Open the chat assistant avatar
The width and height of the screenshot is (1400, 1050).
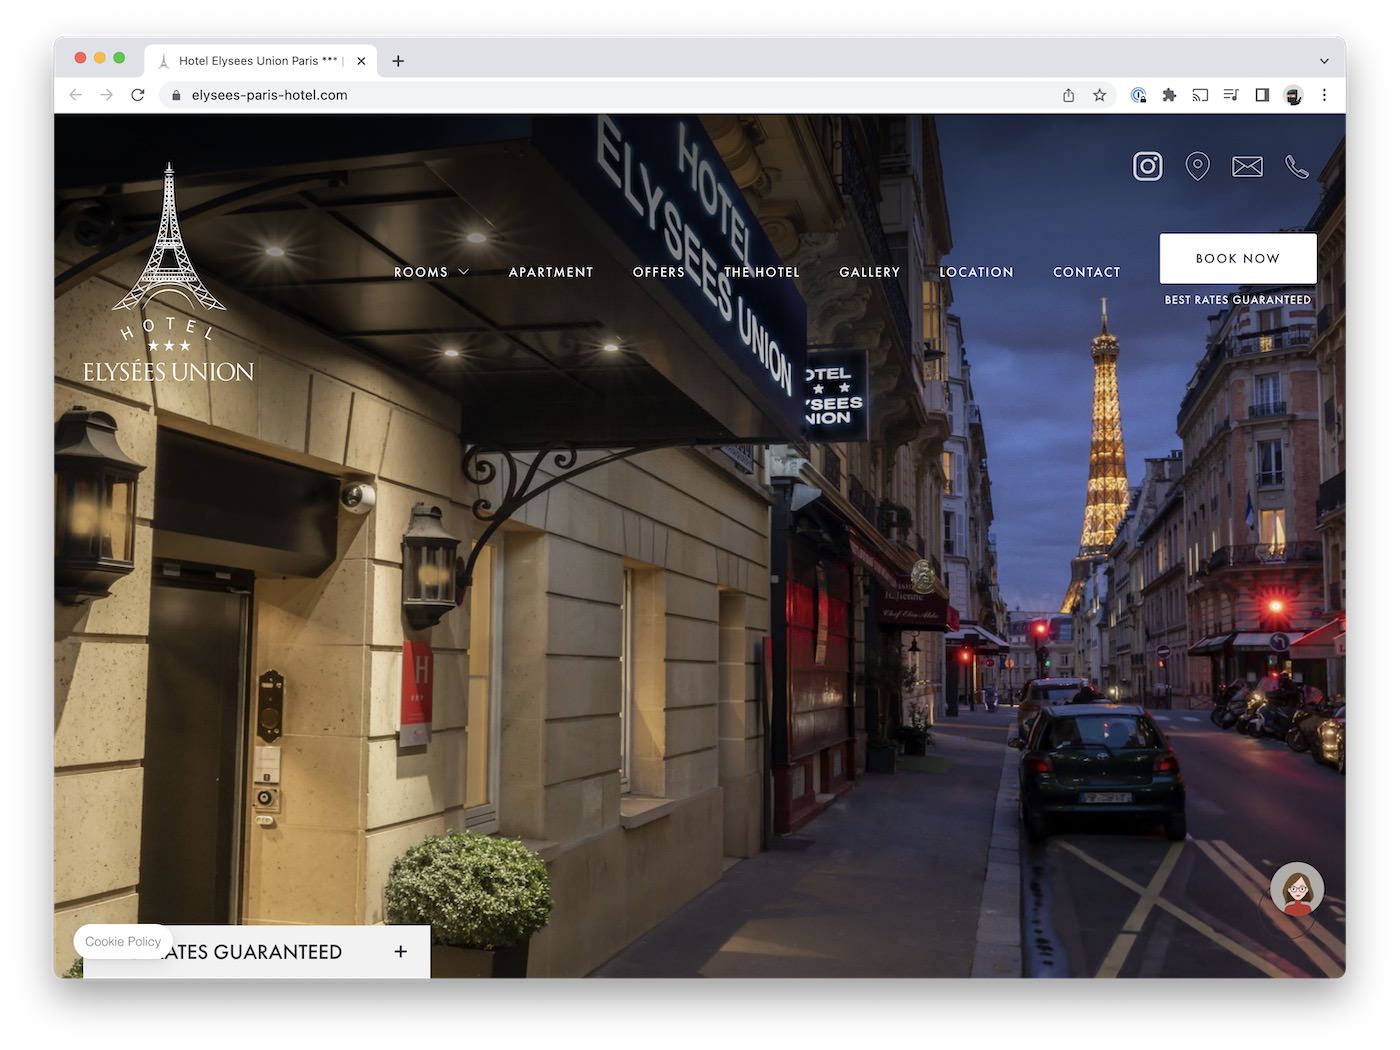pos(1297,889)
